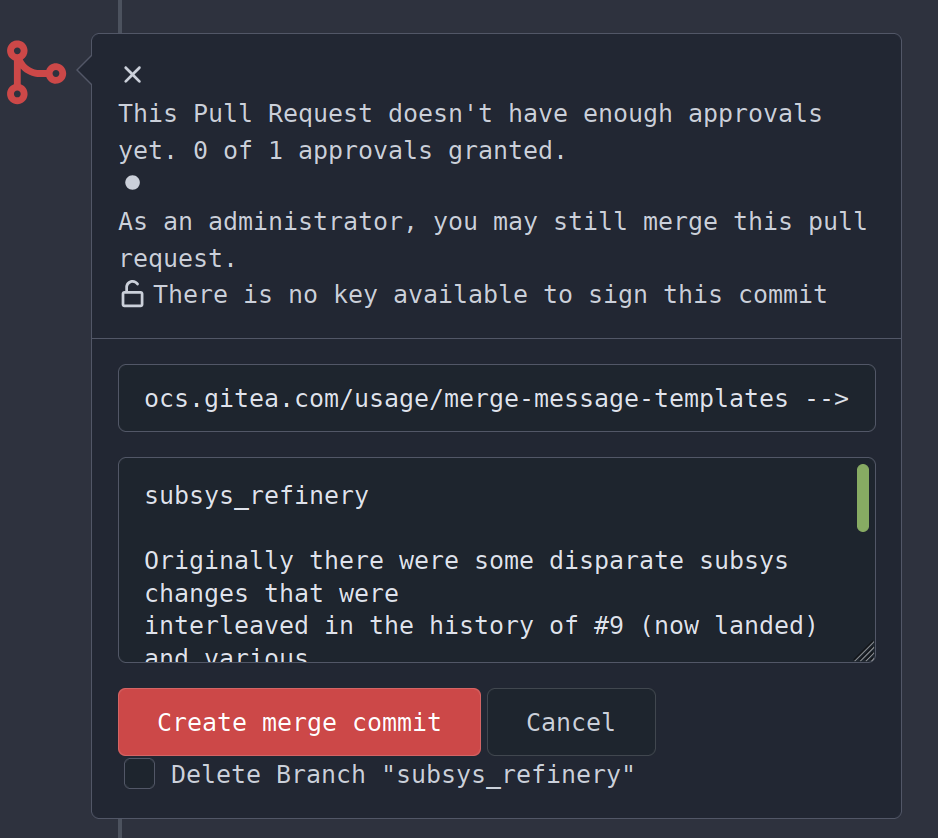
Task: Click the textarea resize grip corner
Action: pyautogui.click(x=865, y=652)
